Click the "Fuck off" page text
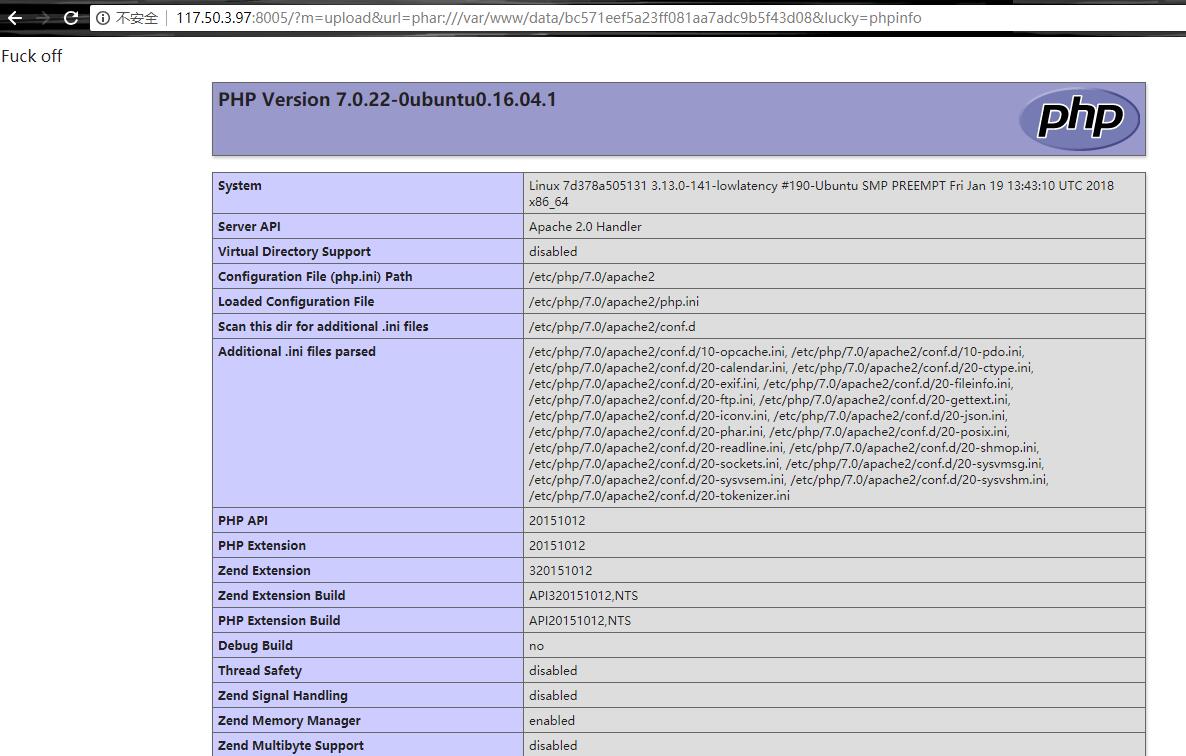 32,56
